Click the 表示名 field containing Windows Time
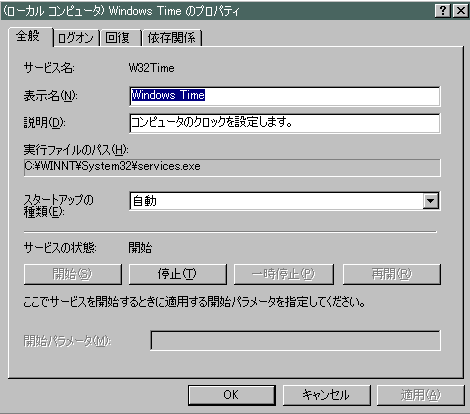Image resolution: width=470 pixels, height=414 pixels. 285,96
